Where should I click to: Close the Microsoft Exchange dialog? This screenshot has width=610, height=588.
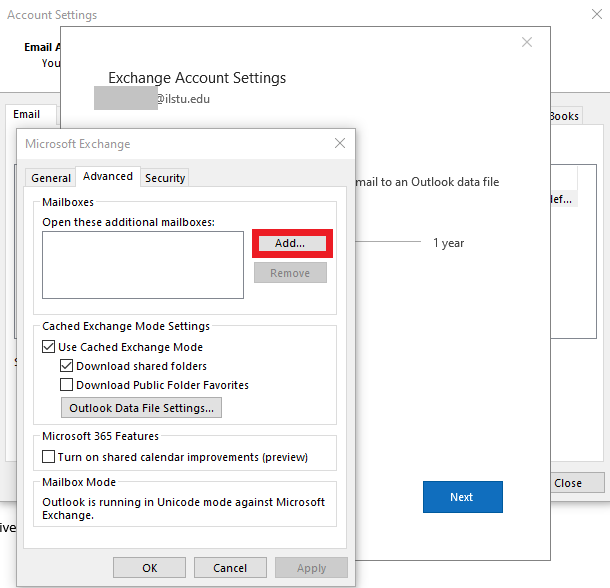click(340, 143)
